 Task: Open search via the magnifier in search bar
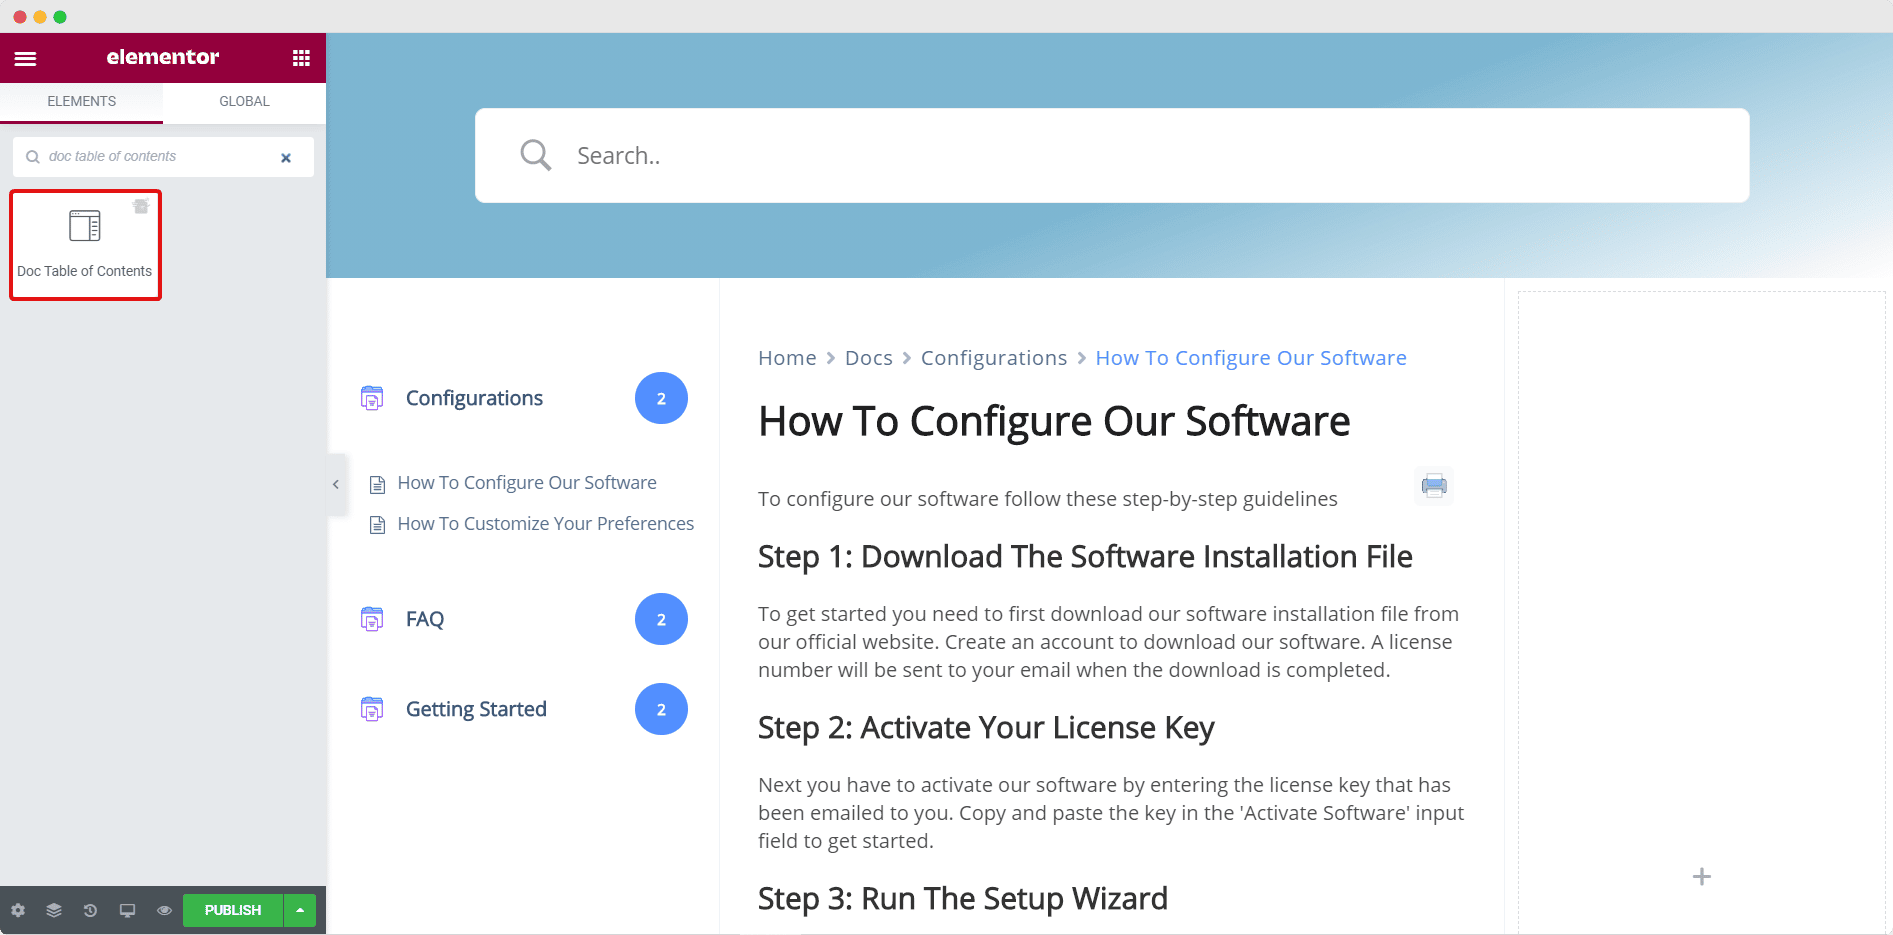(535, 154)
